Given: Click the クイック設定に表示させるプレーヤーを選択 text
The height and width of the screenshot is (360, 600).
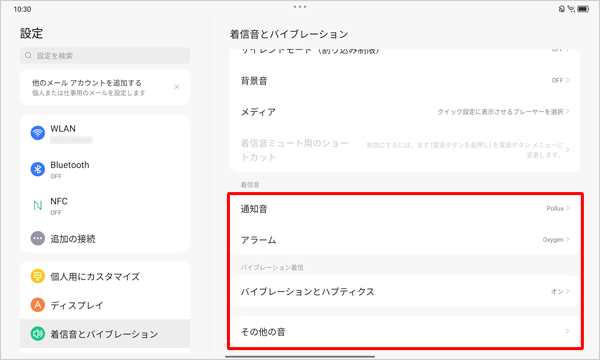Looking at the screenshot, I should [x=501, y=112].
